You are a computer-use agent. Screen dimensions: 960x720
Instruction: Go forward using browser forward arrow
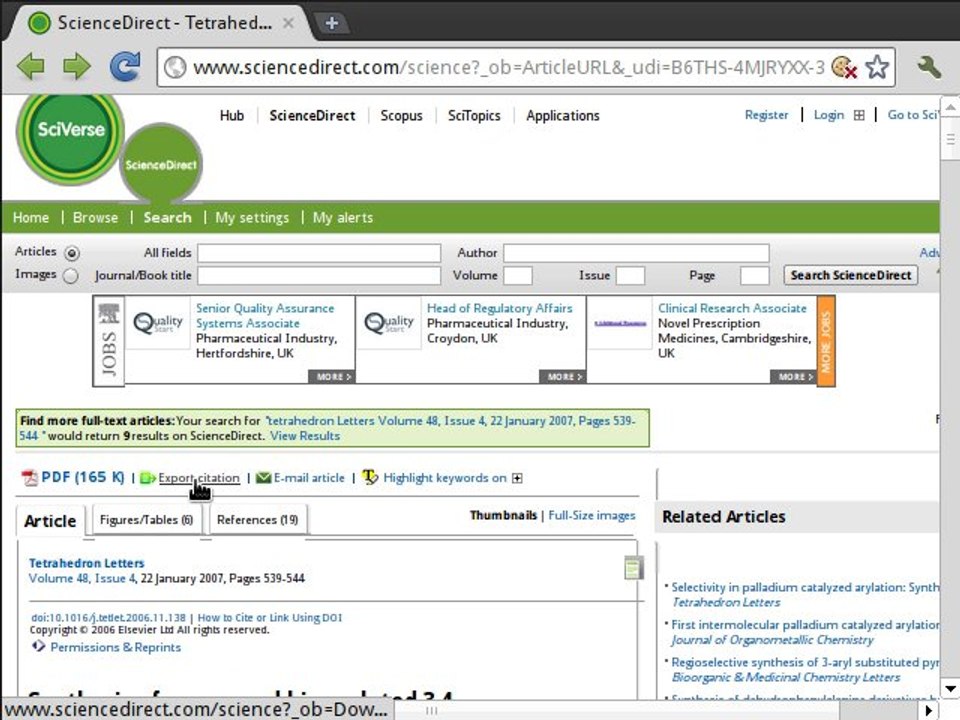[77, 66]
